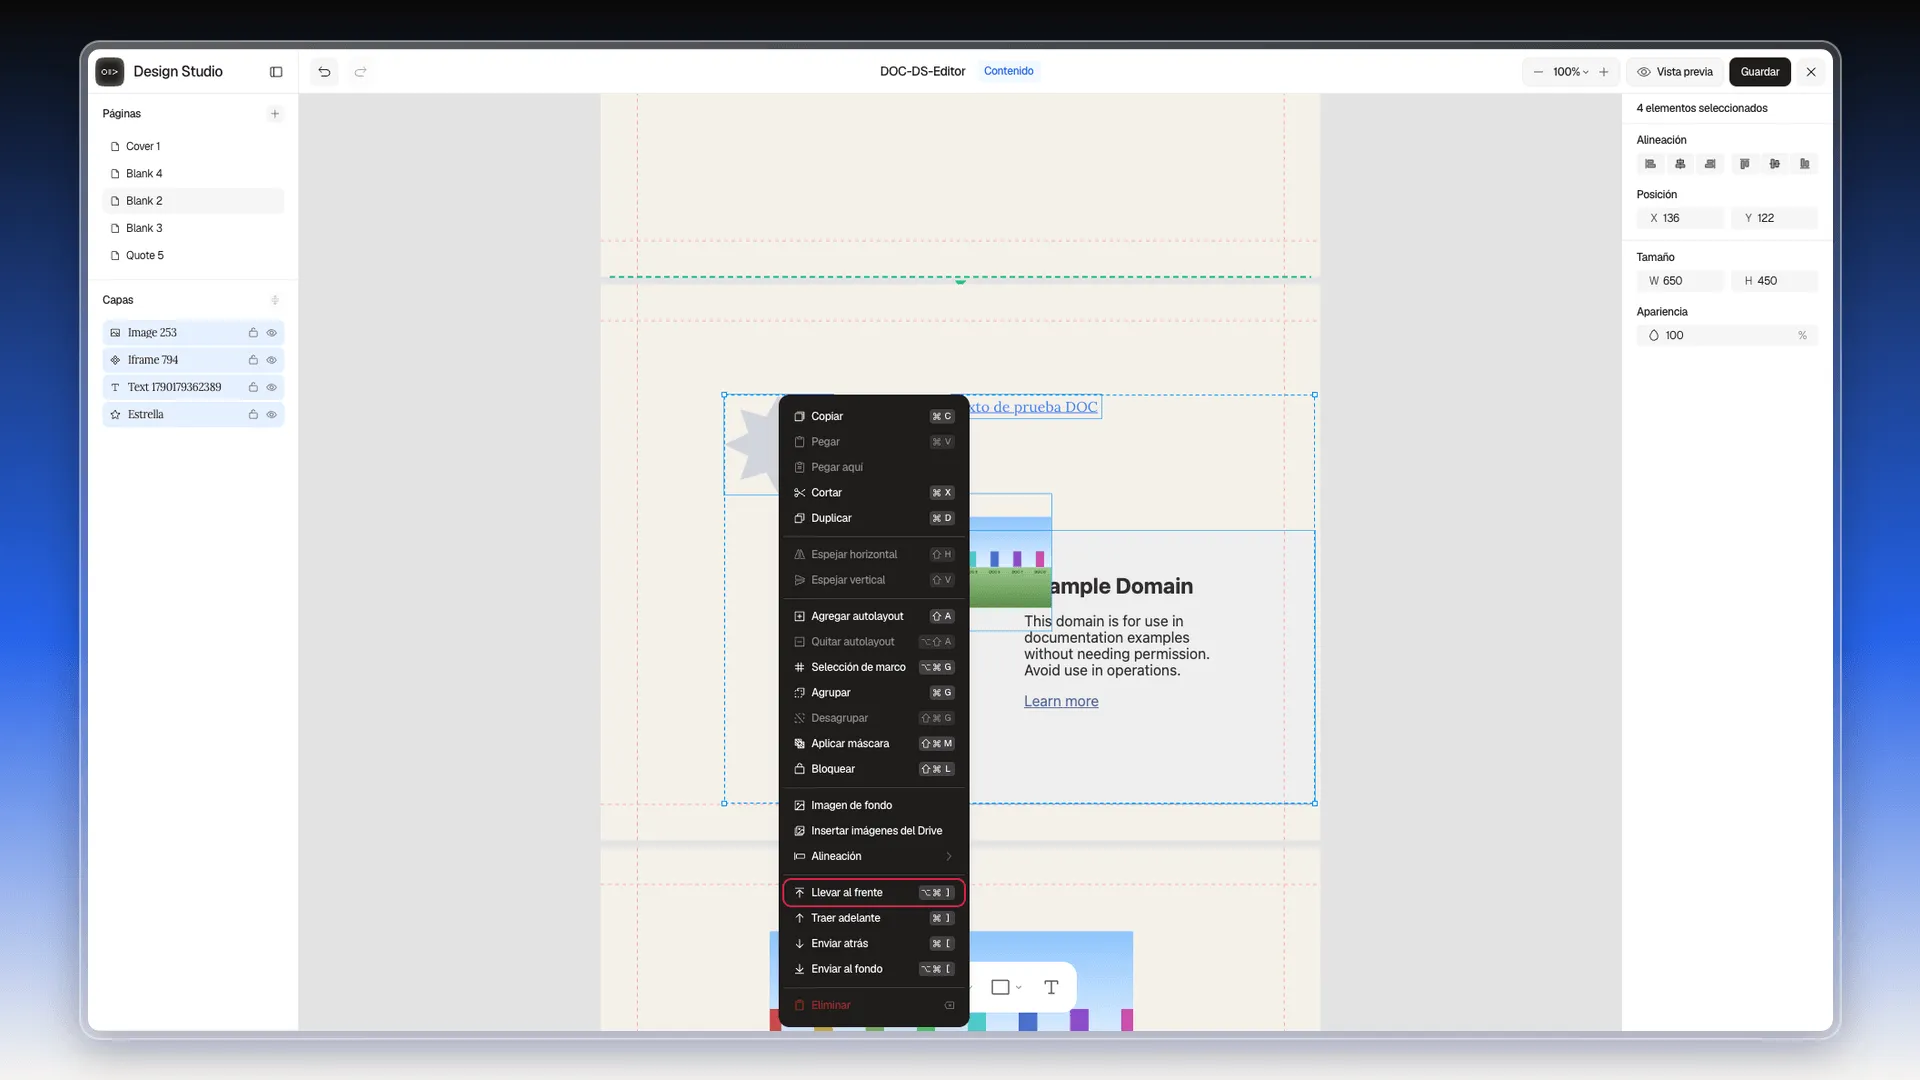Hide the Iframe 794 layer
Viewport: 1920px width, 1080px height.
(271, 360)
